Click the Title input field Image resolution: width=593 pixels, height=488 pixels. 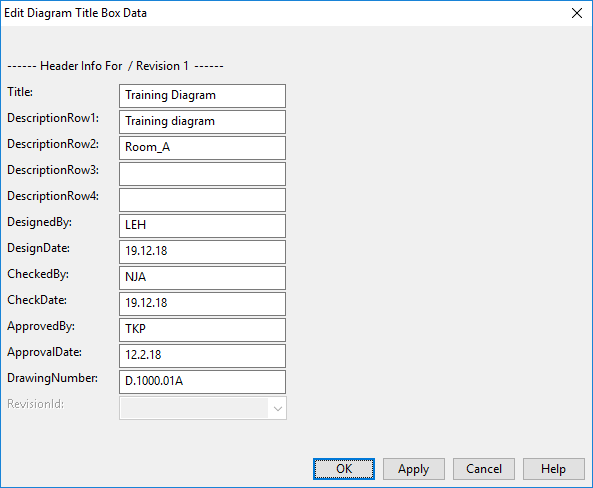pos(202,96)
